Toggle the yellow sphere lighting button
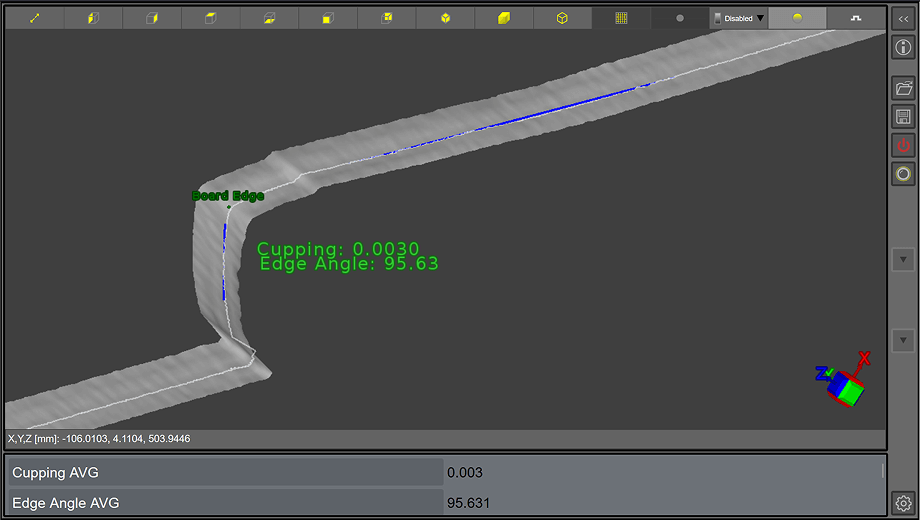 click(797, 18)
